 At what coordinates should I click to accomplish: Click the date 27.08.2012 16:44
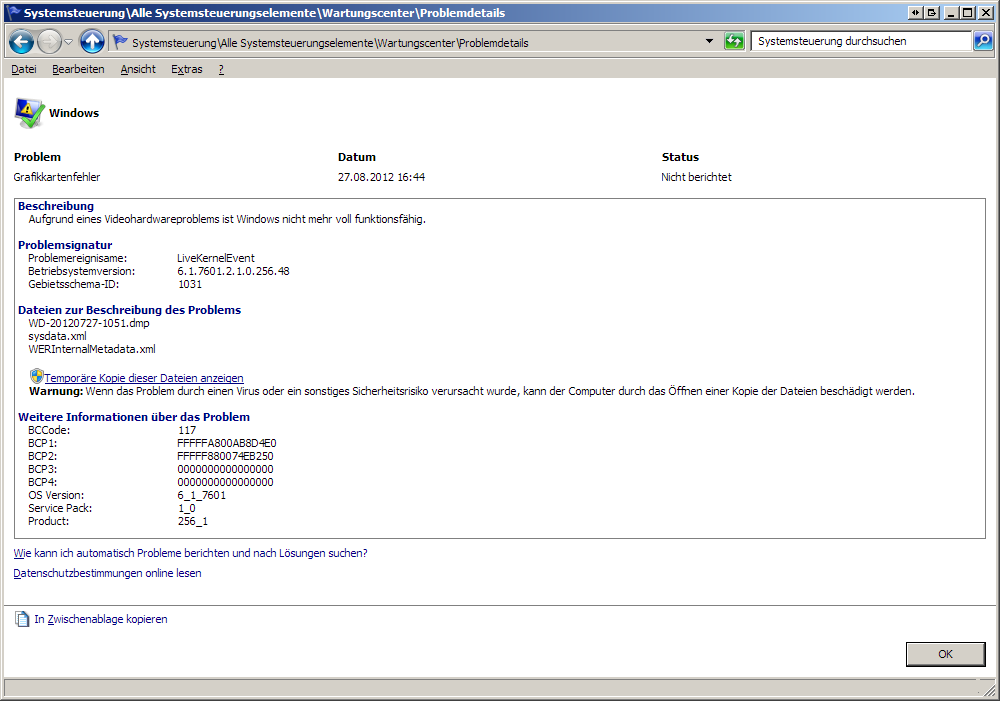381,177
